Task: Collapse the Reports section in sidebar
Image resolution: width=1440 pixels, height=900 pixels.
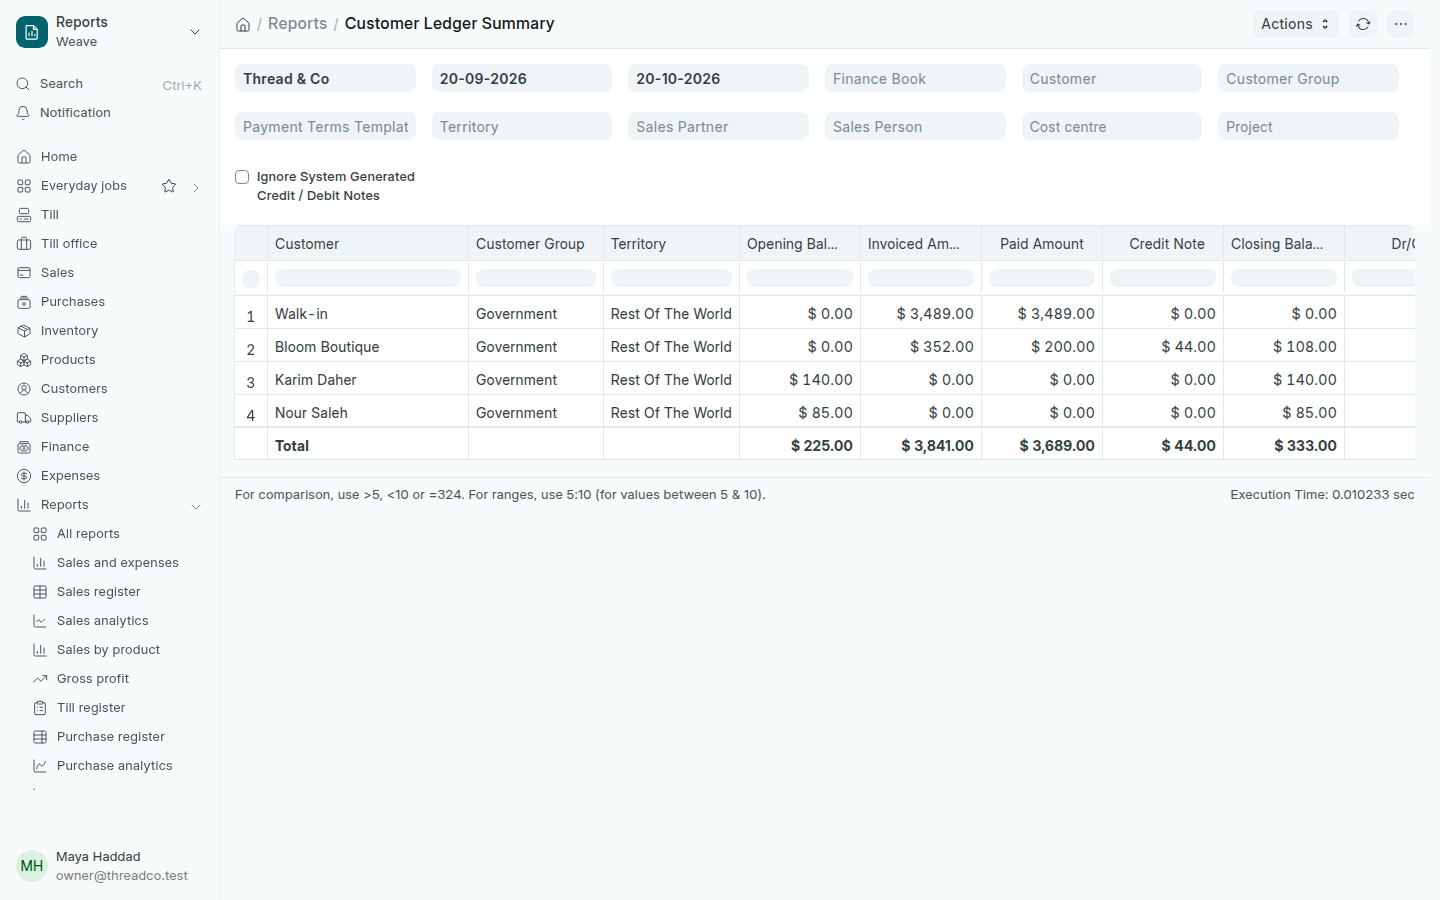Action: coord(196,506)
